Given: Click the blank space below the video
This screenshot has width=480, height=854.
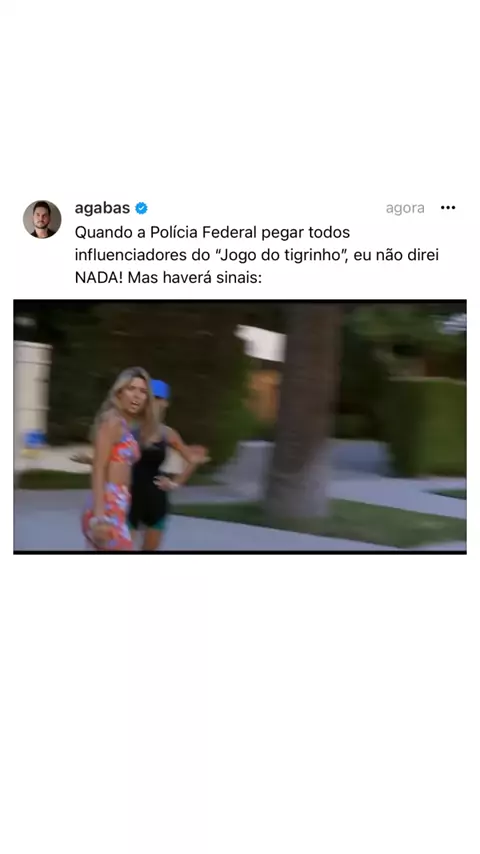Looking at the screenshot, I should (x=240, y=703).
